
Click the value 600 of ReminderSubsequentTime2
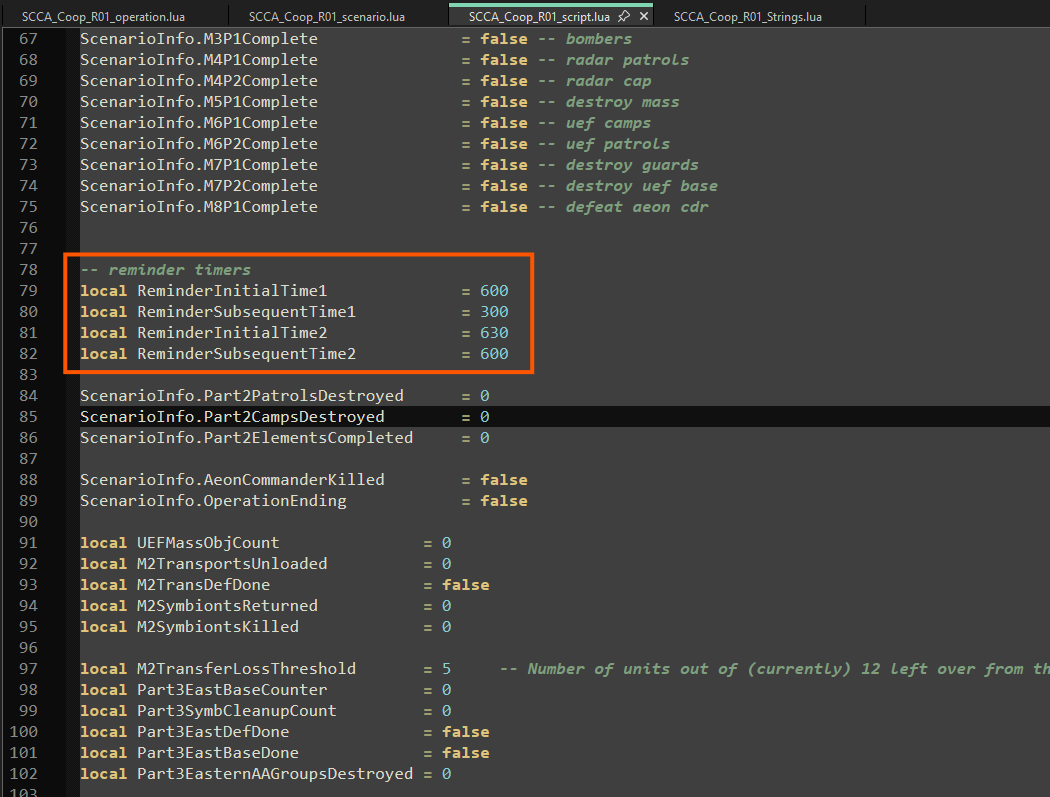pos(494,354)
